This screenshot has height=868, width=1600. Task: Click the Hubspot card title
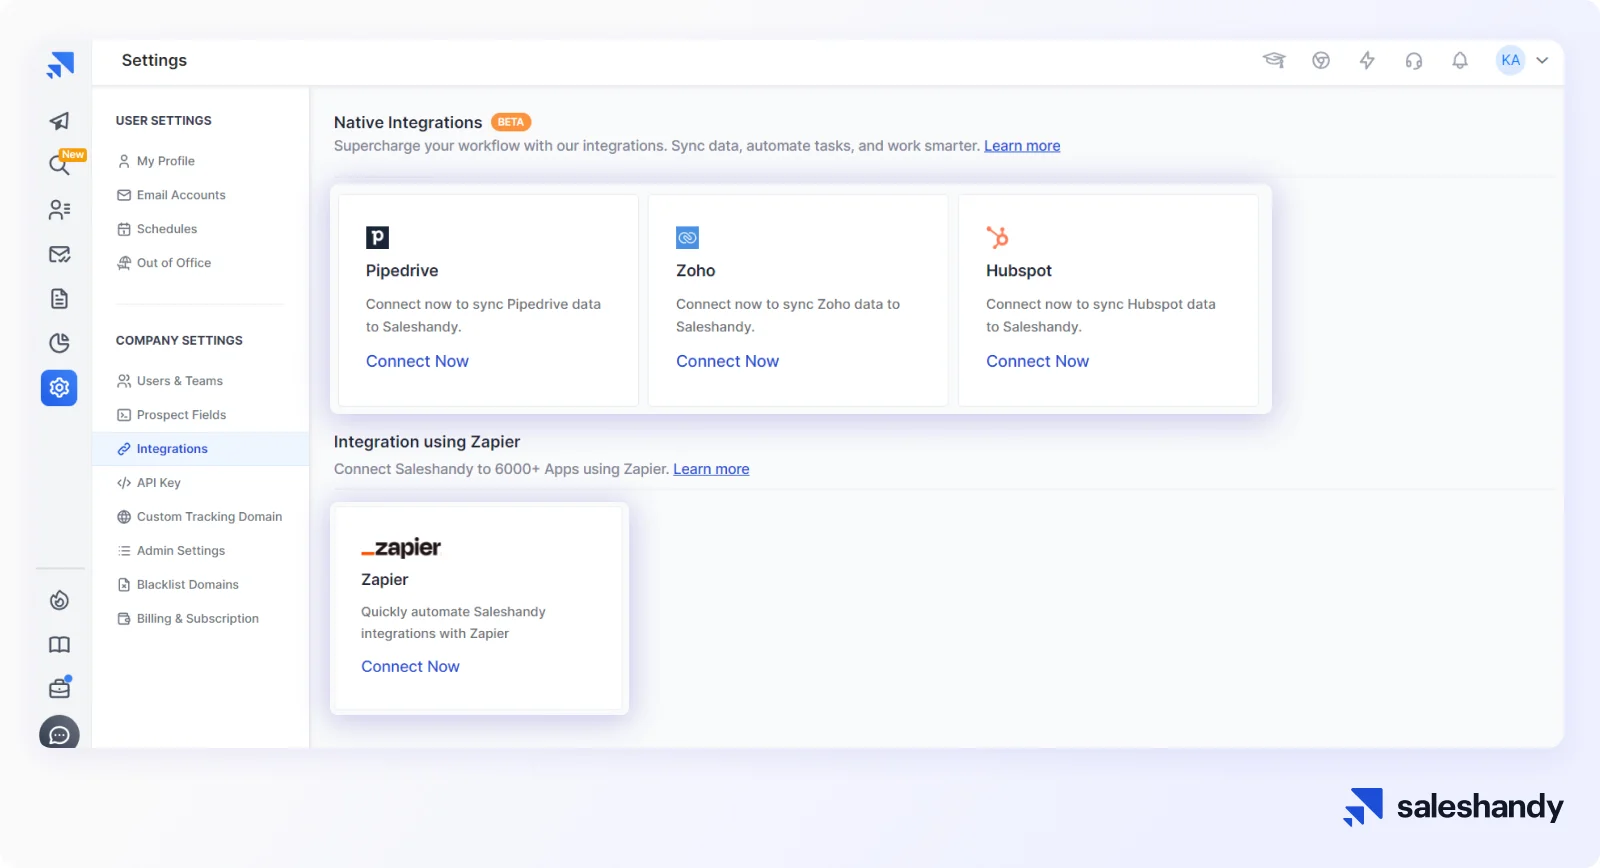pyautogui.click(x=1019, y=271)
